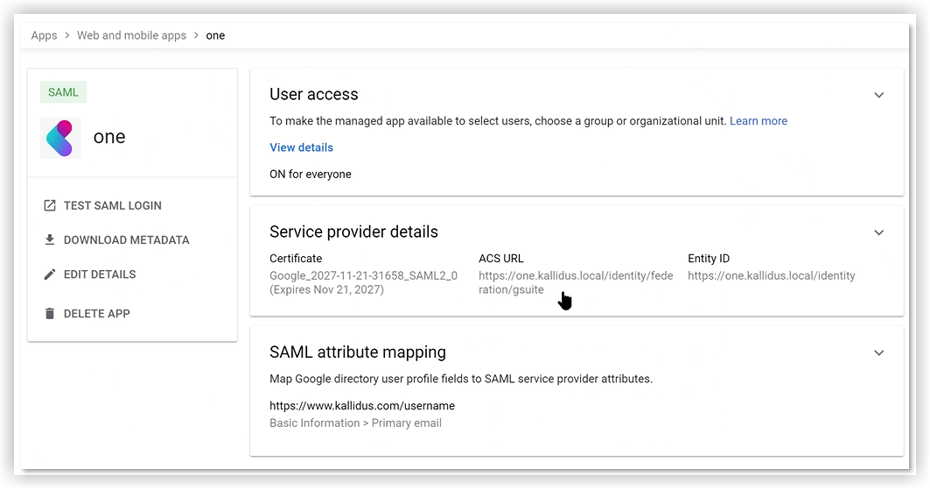Click the Entity ID URL value
The width and height of the screenshot is (930, 489).
click(x=771, y=275)
